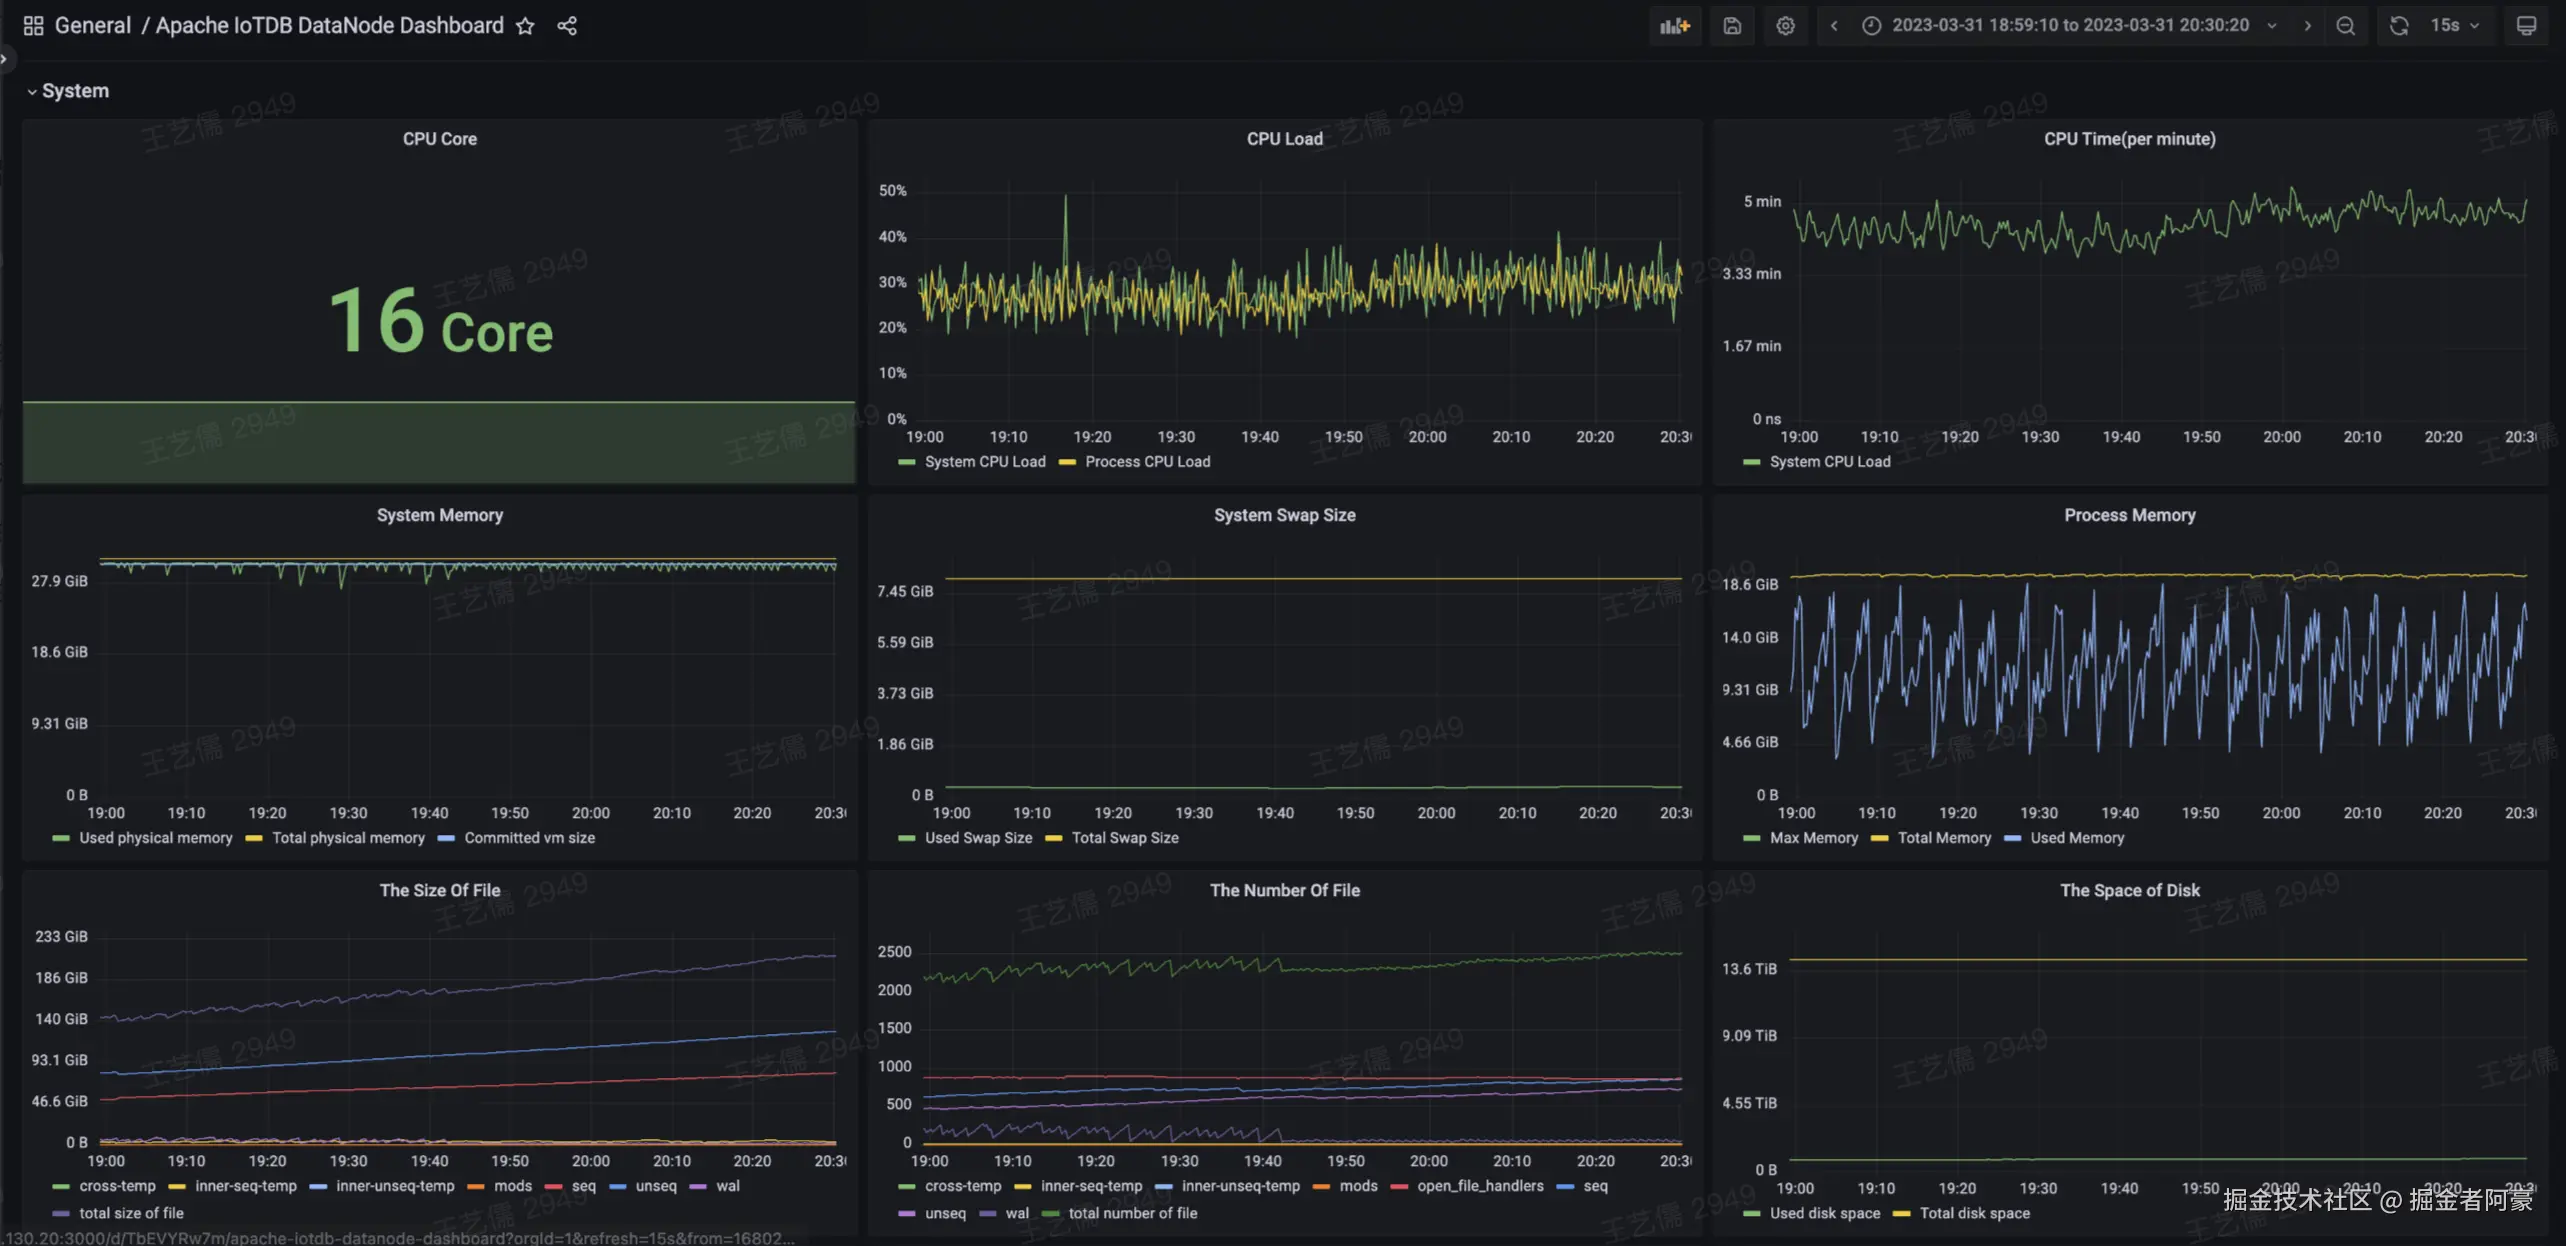Open the time range picker dropdown
Screen dimensions: 2566x1246
[2070, 26]
